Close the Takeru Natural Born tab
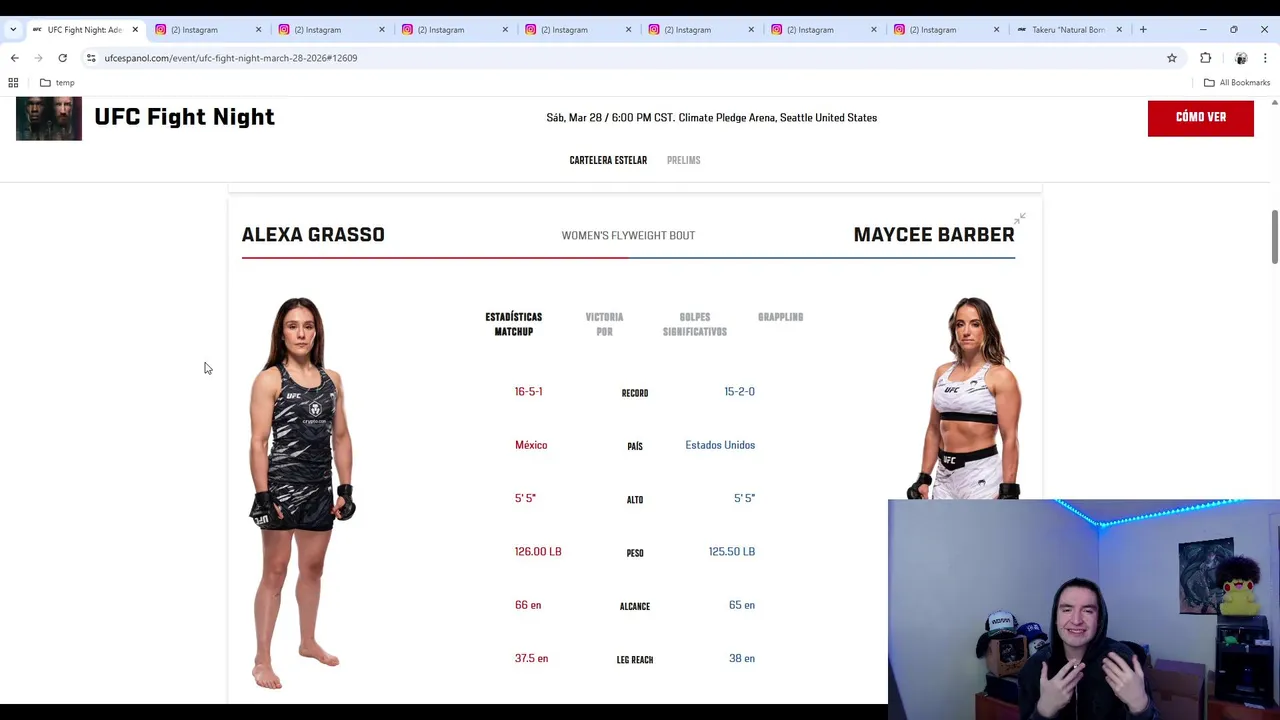This screenshot has height=720, width=1280. point(1119,30)
